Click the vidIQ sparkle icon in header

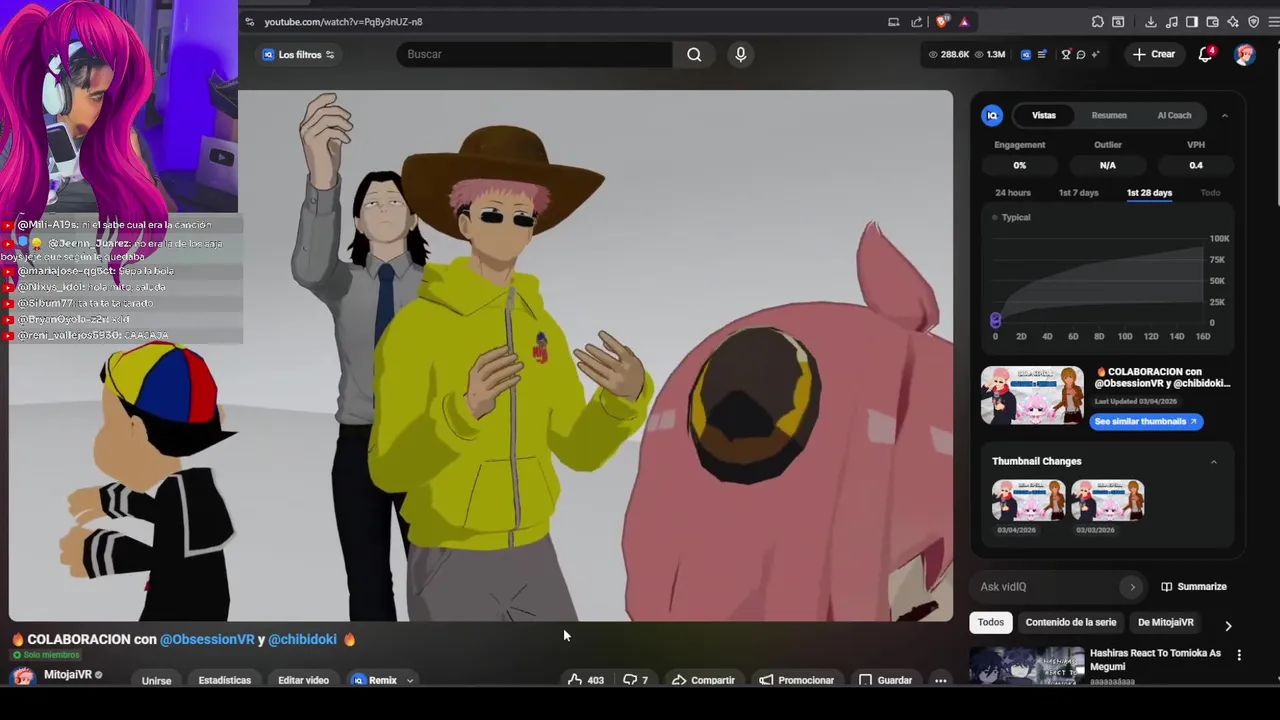point(1096,55)
